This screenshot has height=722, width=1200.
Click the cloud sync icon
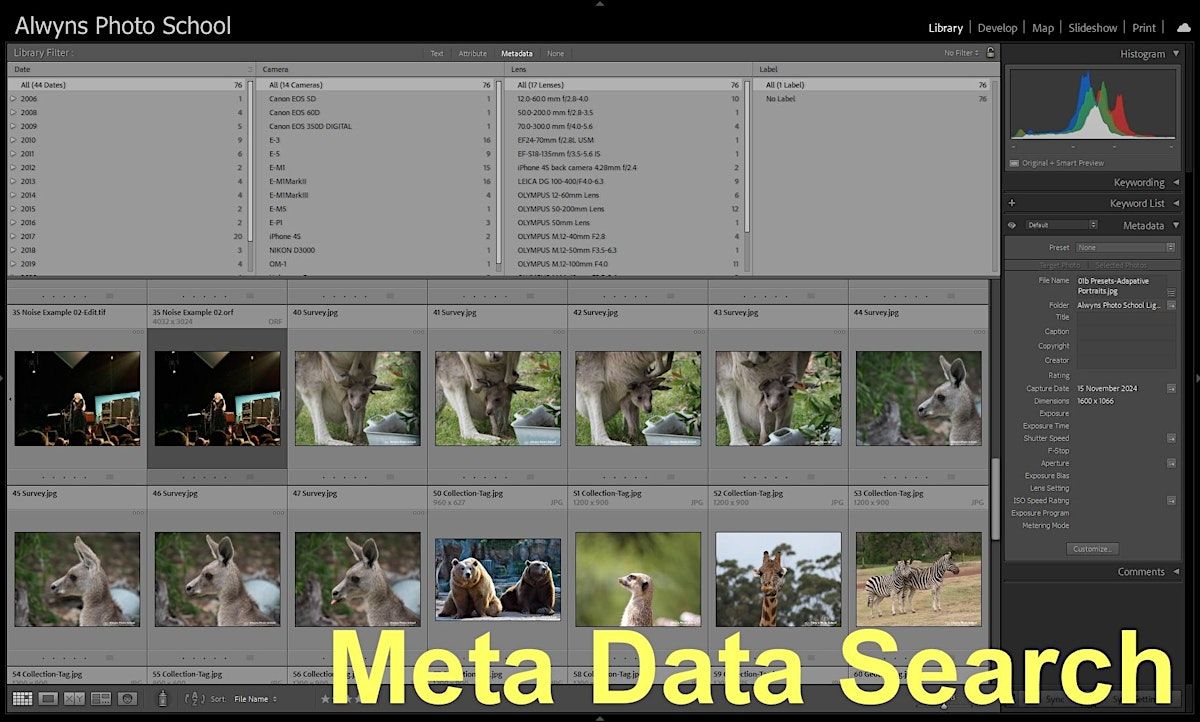(x=1183, y=28)
